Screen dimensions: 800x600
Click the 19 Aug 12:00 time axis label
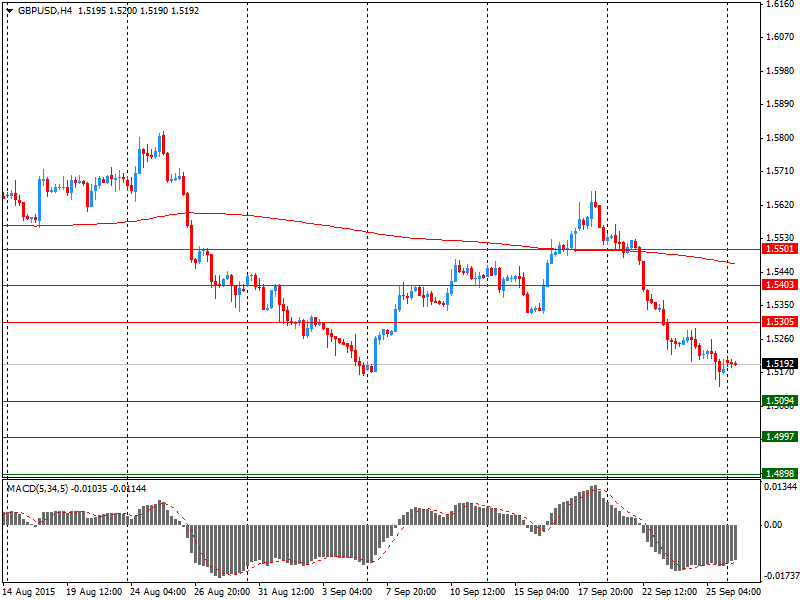coord(94,592)
